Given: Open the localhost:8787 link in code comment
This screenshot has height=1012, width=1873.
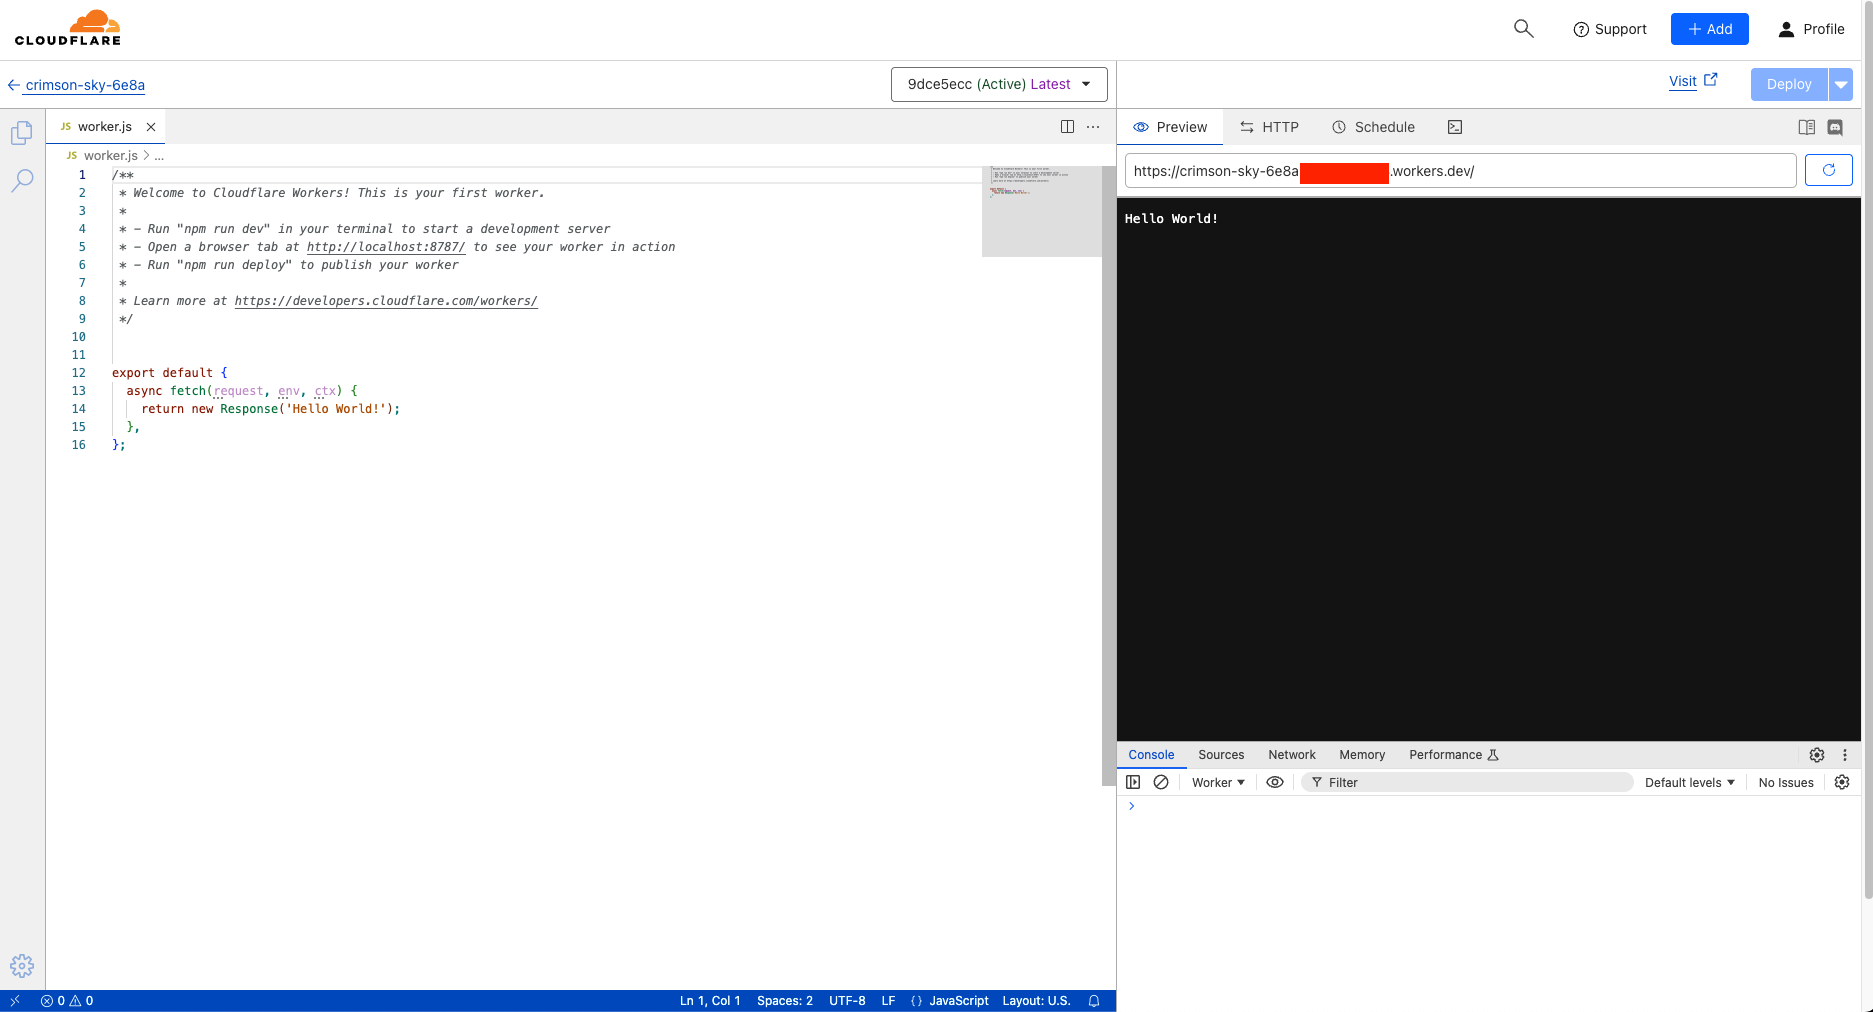Looking at the screenshot, I should 386,247.
